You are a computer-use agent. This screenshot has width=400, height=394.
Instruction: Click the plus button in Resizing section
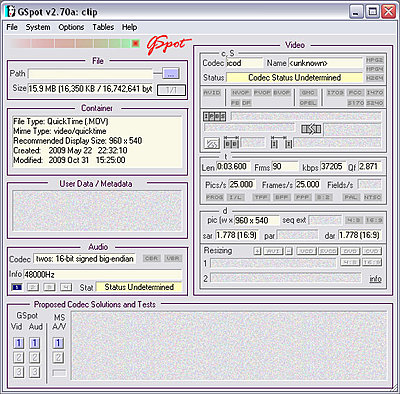click(x=257, y=251)
